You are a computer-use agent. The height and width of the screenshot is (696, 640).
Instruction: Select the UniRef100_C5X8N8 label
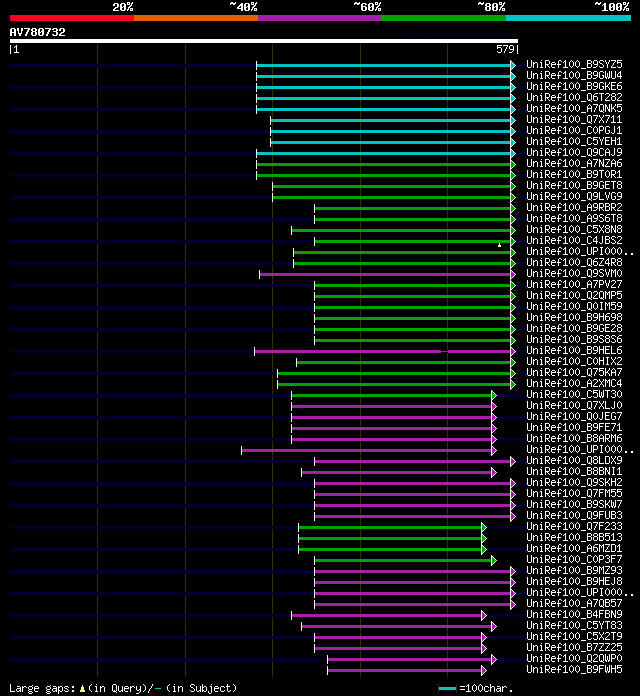[x=574, y=229]
